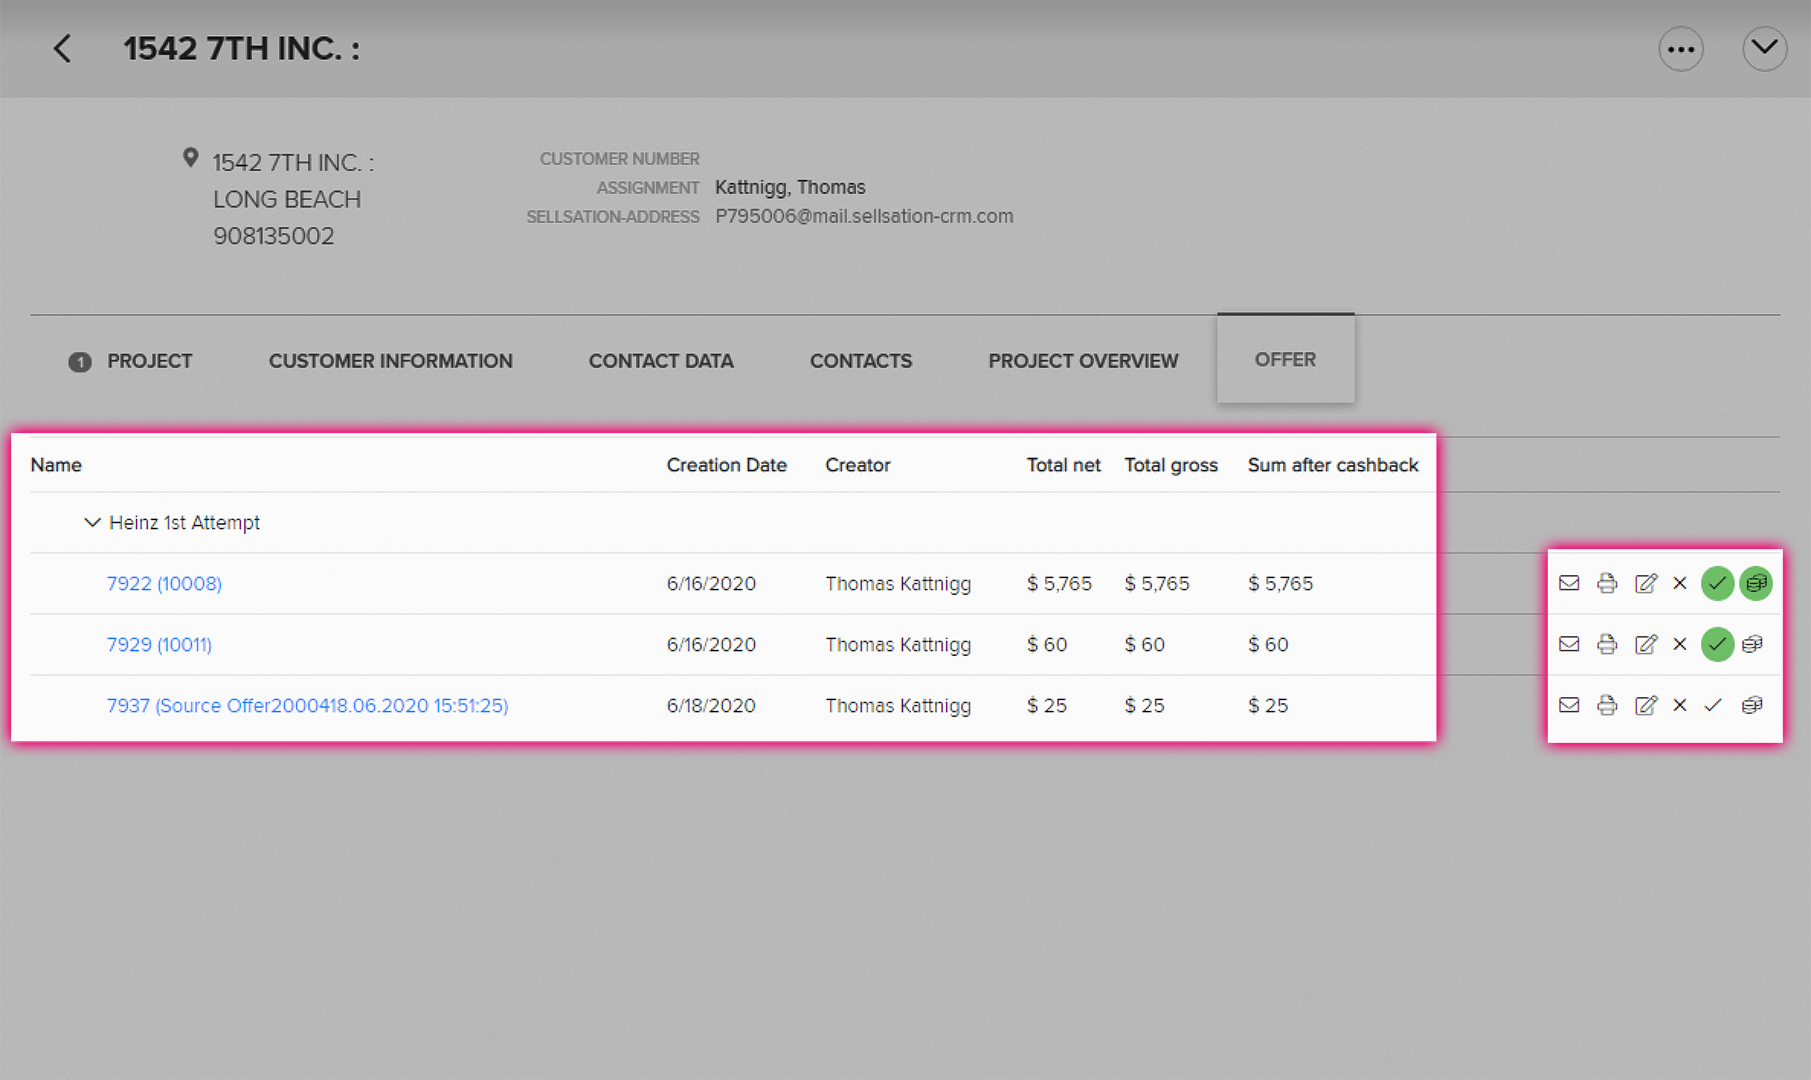1811x1080 pixels.
Task: Print offer 7937 with printer icon
Action: pos(1607,705)
